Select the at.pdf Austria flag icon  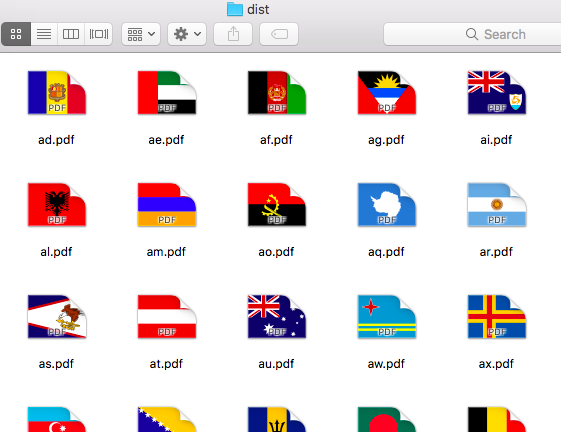[x=167, y=317]
